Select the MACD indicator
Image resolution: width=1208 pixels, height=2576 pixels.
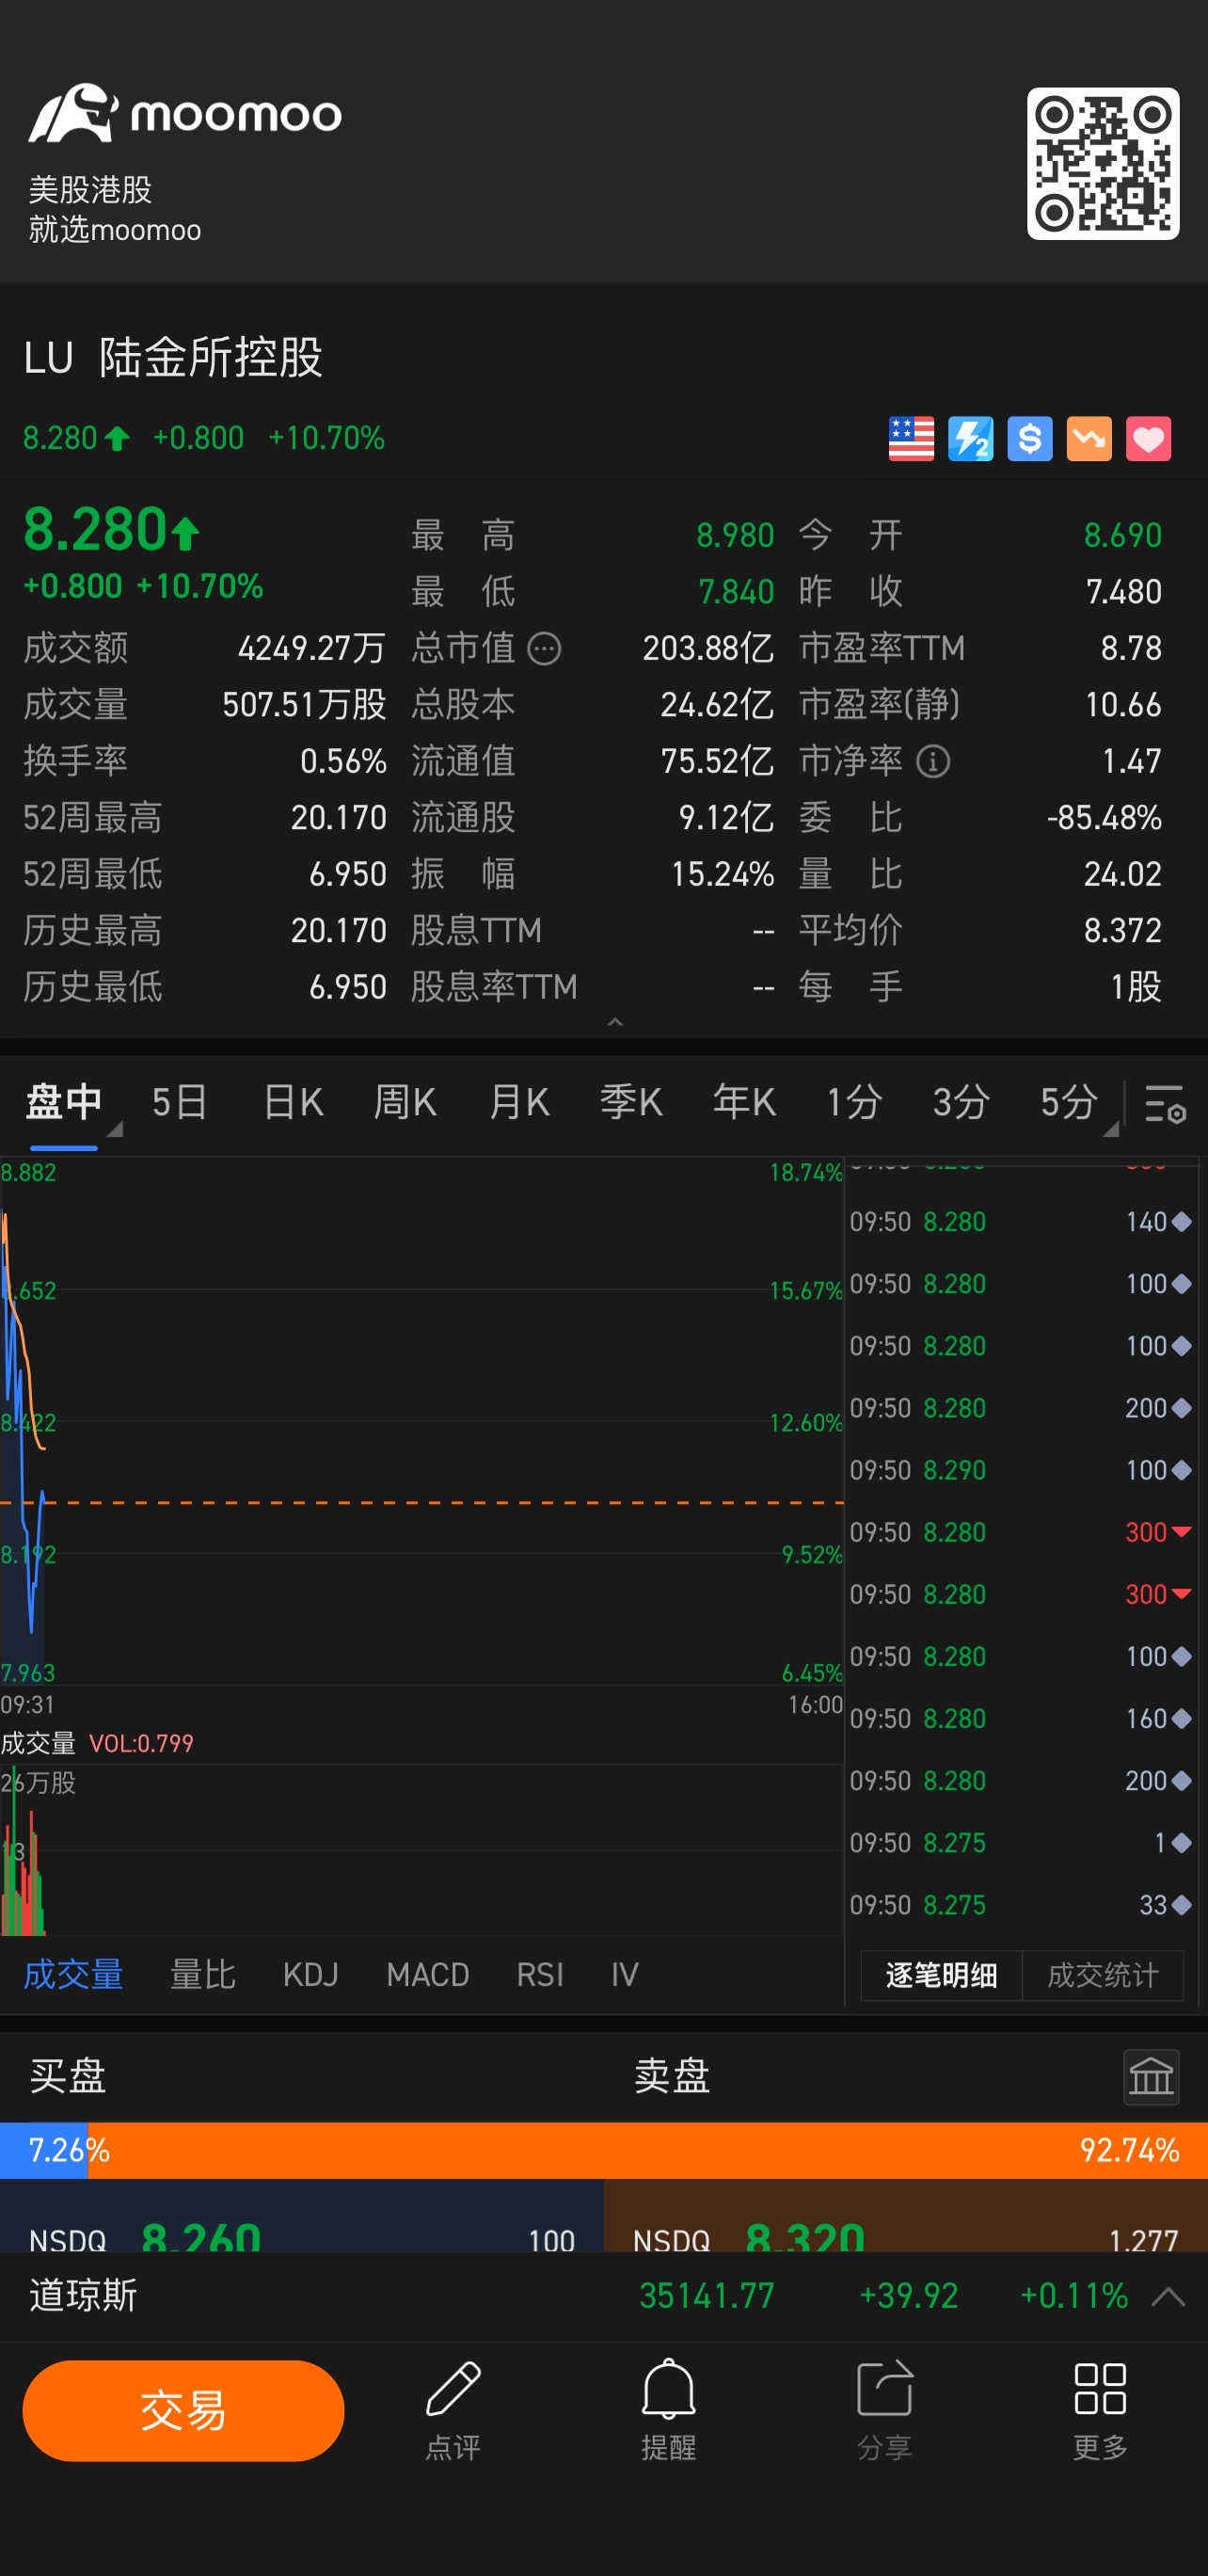(427, 1974)
